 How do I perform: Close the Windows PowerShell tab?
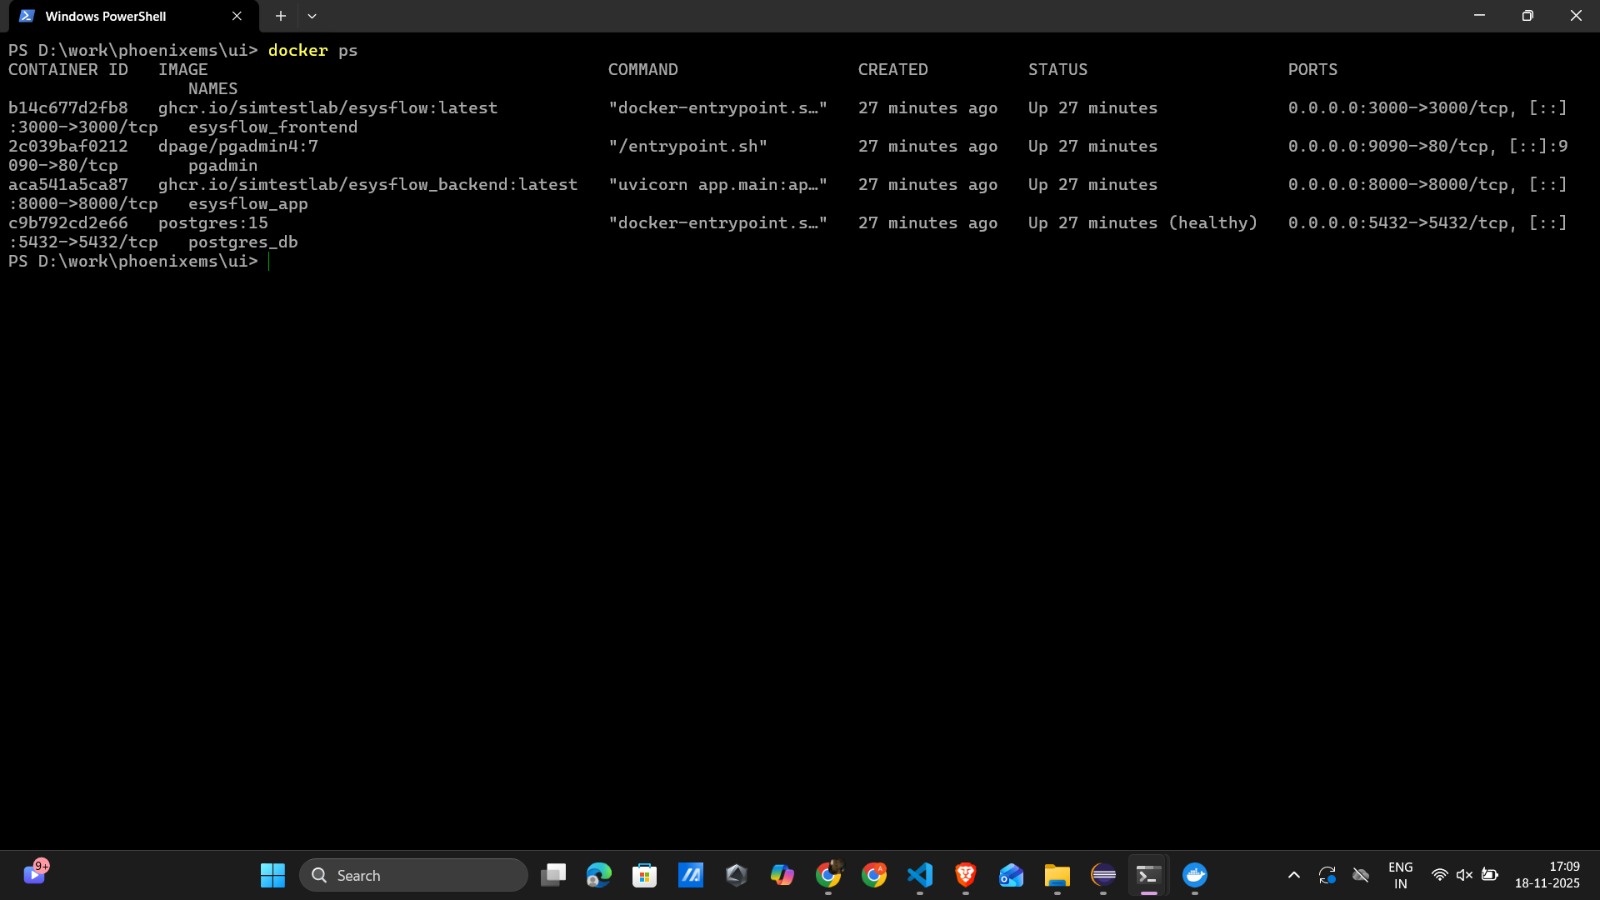pos(237,16)
